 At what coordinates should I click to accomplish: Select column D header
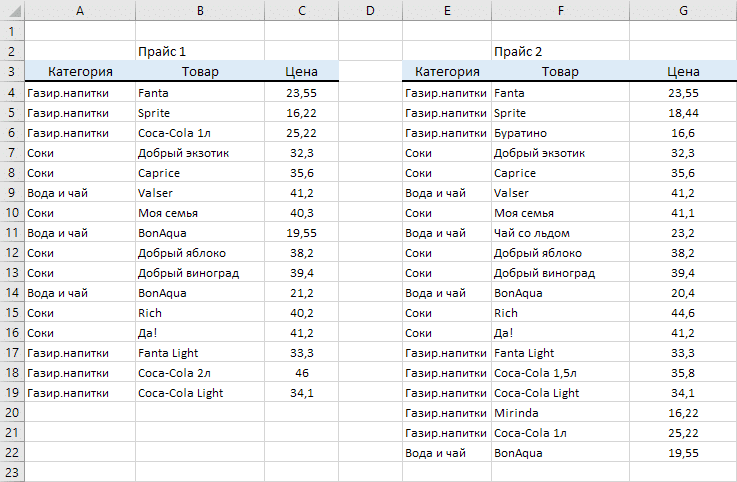coord(370,10)
